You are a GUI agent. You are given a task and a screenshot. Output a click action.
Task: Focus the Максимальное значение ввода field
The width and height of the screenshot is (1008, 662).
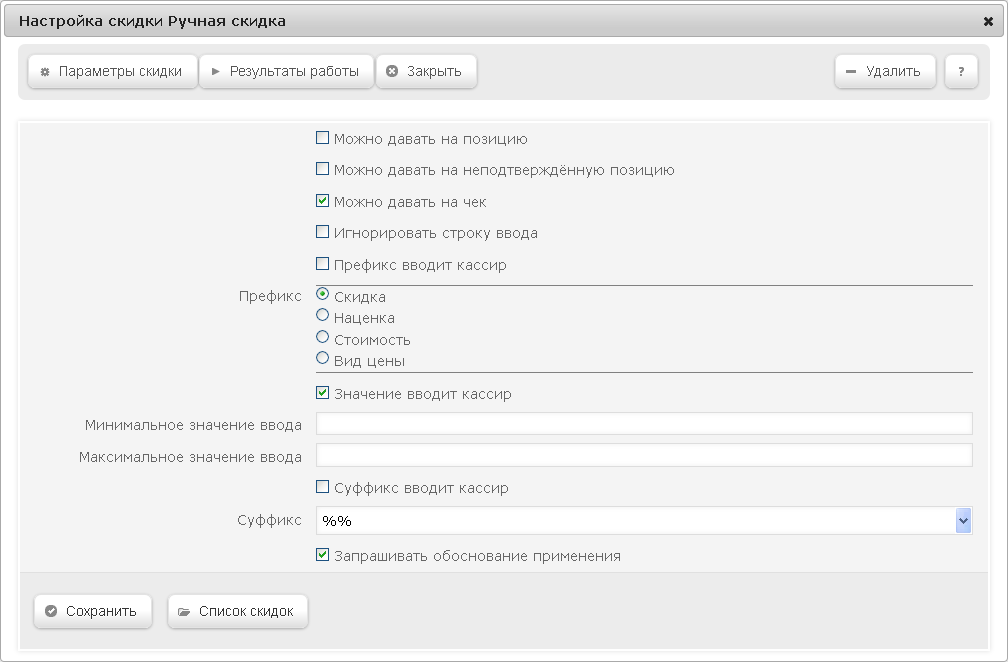pyautogui.click(x=644, y=455)
